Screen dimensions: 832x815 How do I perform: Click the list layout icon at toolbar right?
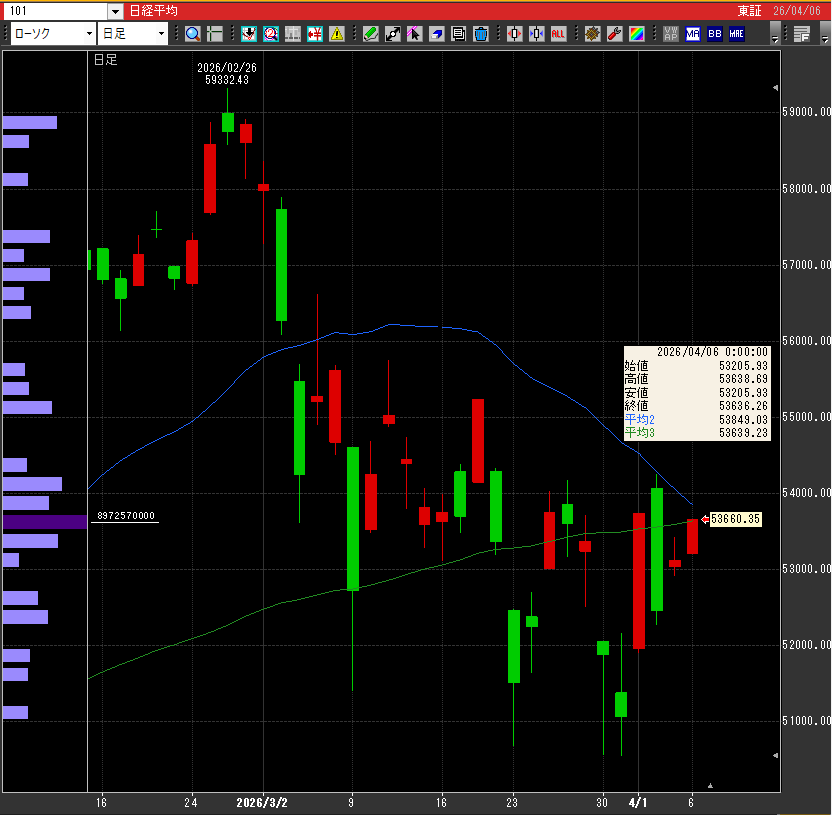802,34
